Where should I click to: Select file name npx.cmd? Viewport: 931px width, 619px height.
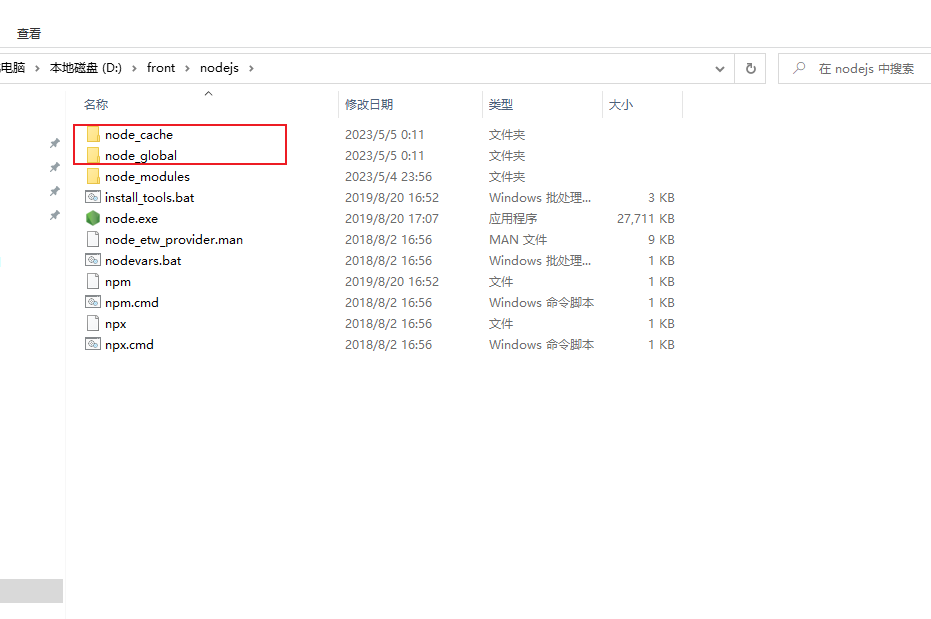tap(129, 345)
